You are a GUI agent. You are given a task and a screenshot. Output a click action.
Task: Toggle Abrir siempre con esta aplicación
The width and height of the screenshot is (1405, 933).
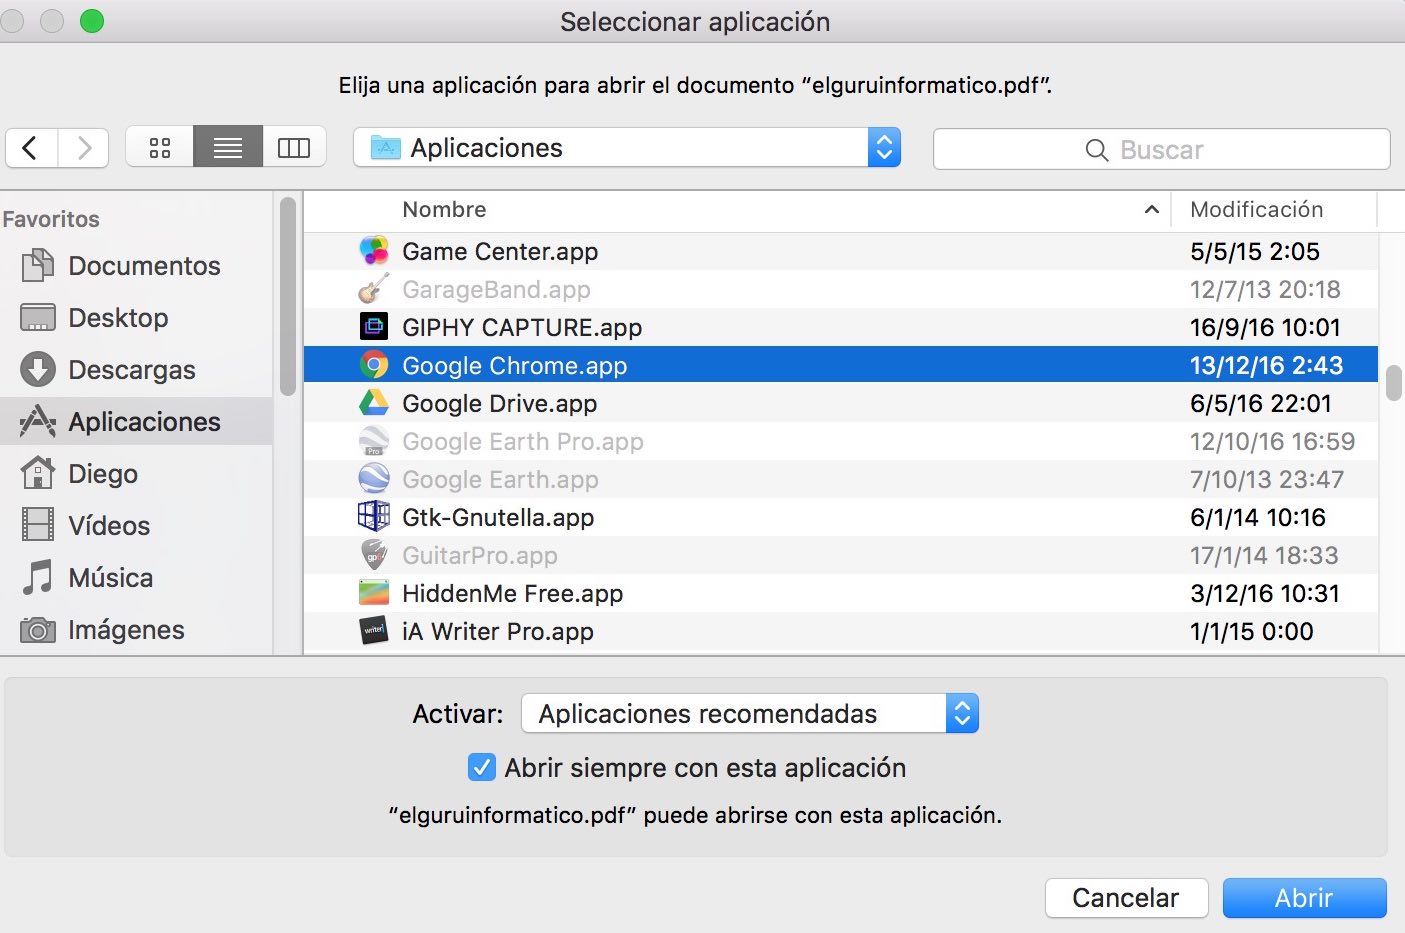[x=481, y=767]
